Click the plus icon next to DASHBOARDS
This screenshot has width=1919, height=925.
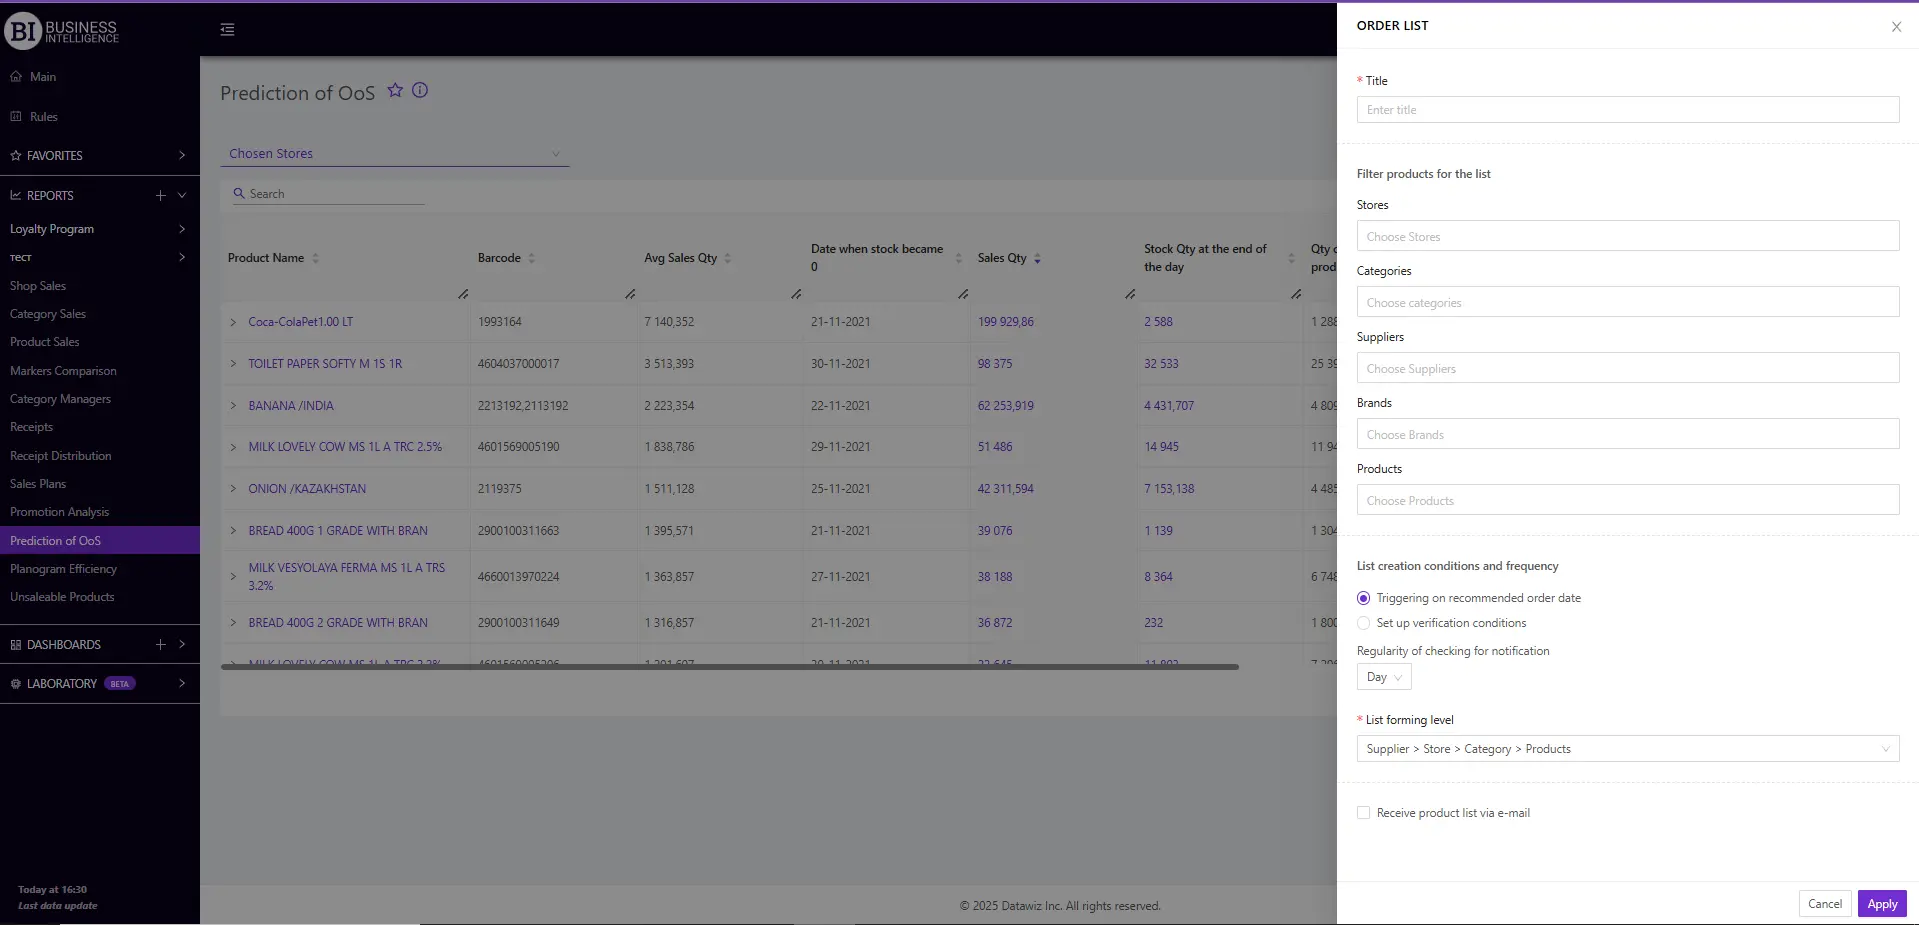pyautogui.click(x=160, y=644)
